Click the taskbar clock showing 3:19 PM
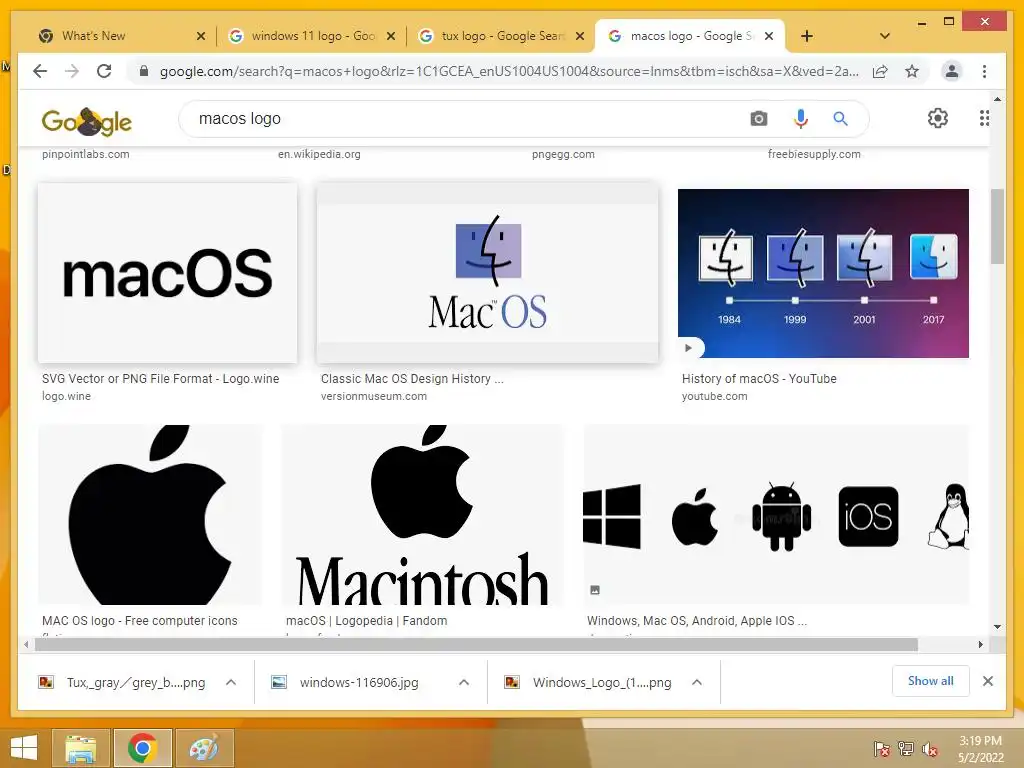 pos(980,749)
